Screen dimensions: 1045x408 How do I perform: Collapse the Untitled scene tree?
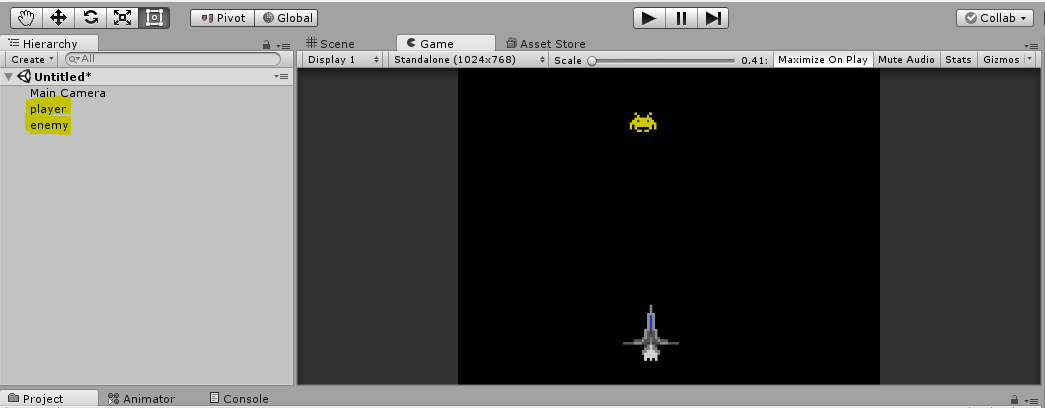tap(8, 77)
